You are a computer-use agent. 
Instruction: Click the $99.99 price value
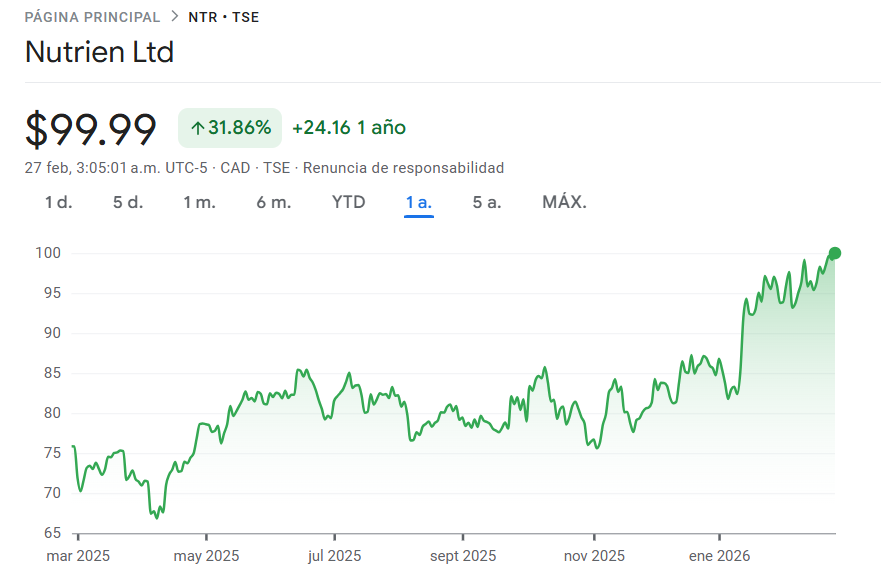point(90,130)
